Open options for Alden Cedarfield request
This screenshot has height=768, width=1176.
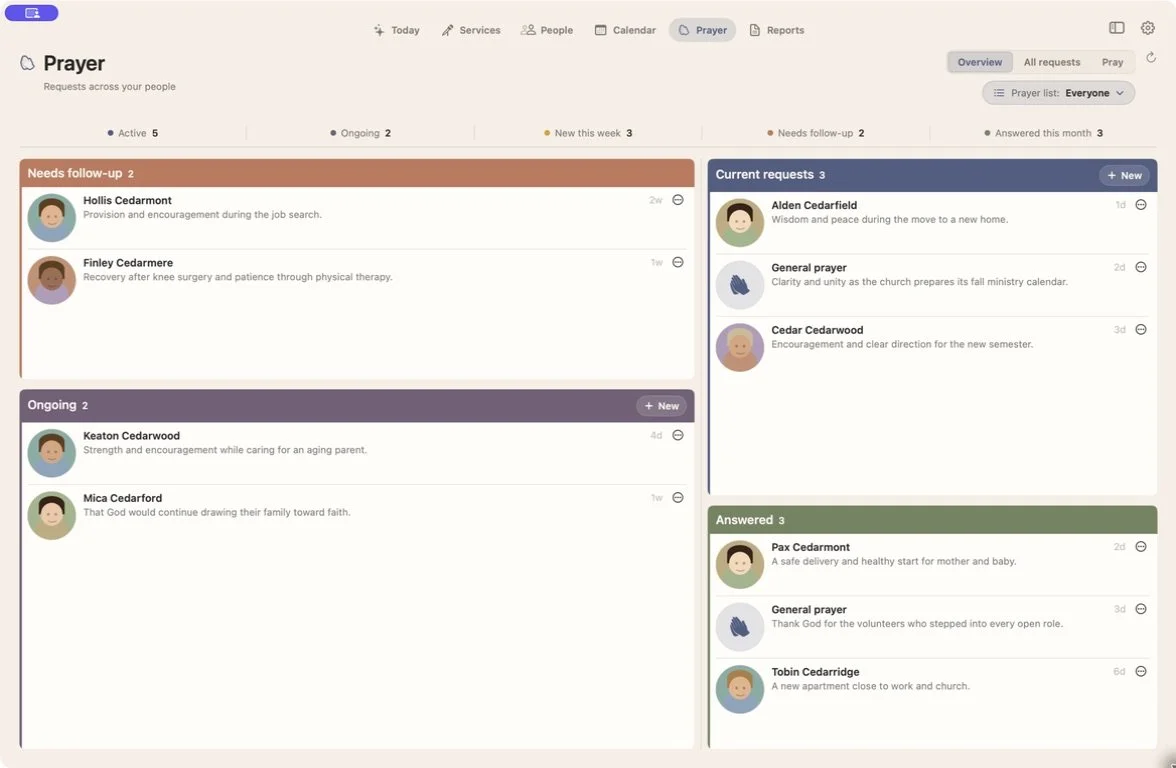click(x=1140, y=205)
